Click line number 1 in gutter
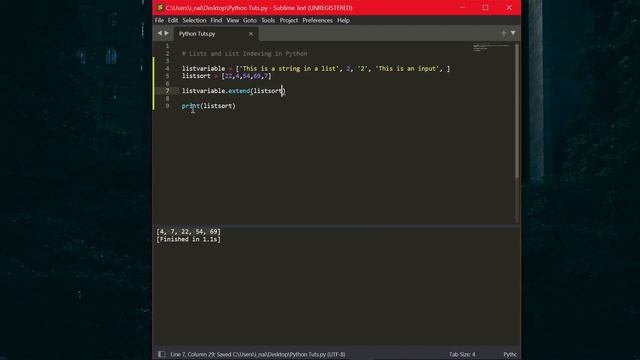Viewport: 640px width, 360px height. (x=167, y=46)
